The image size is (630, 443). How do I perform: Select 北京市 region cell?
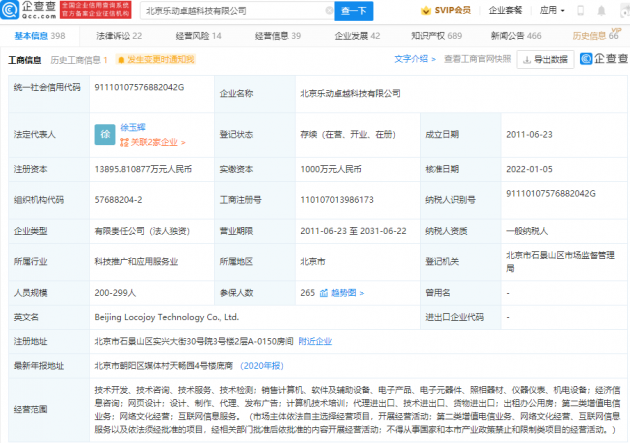313,262
